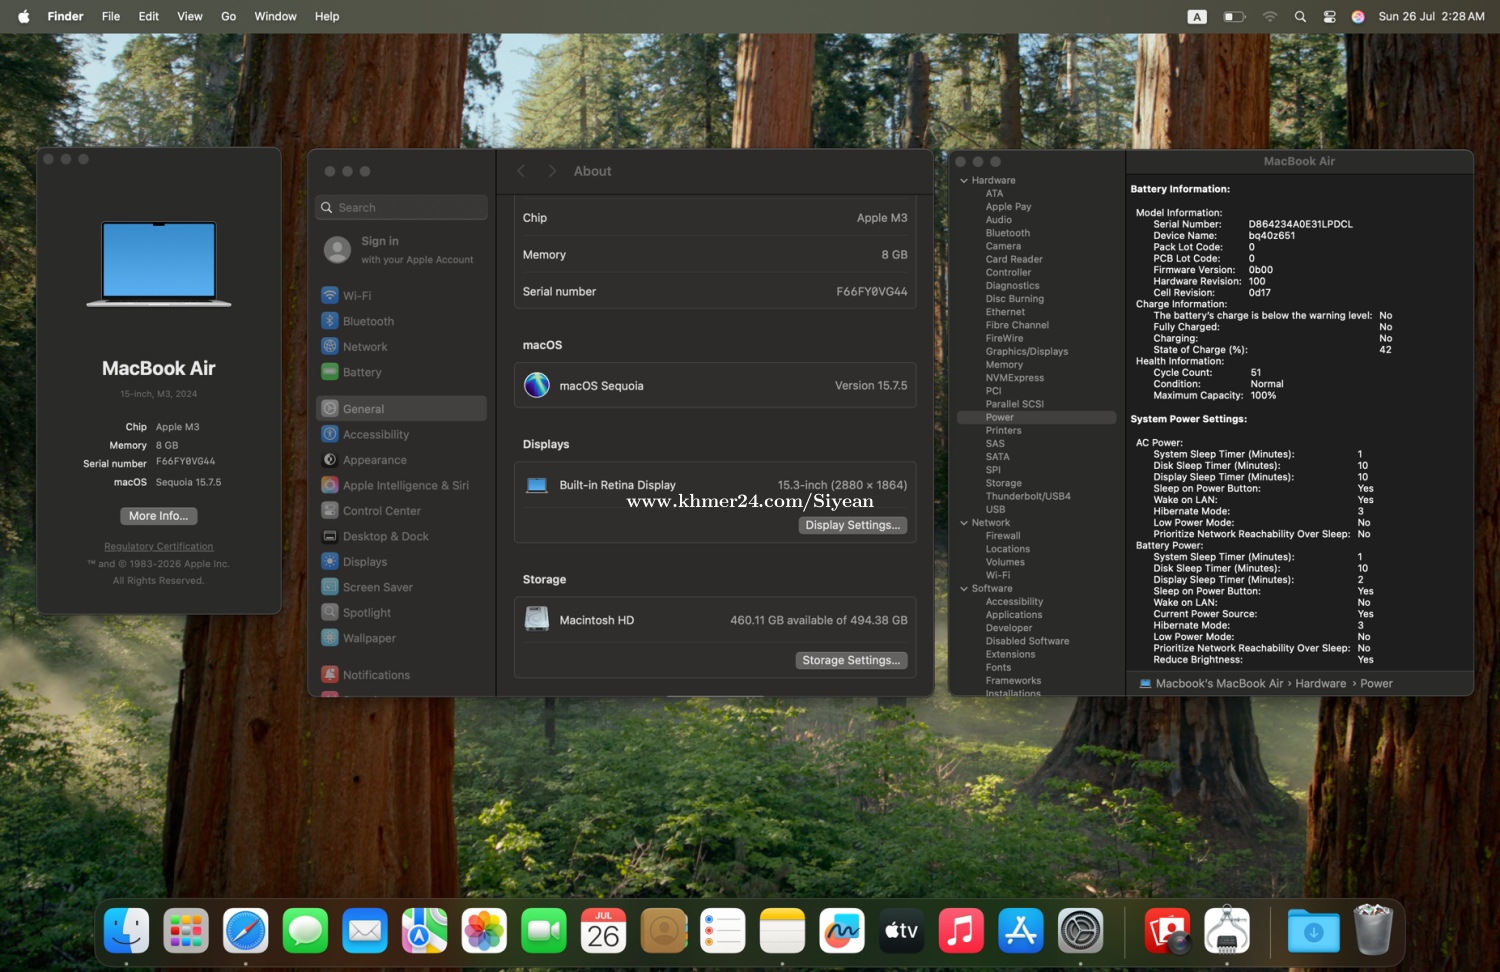Open Messages app in the Dock

(x=305, y=931)
